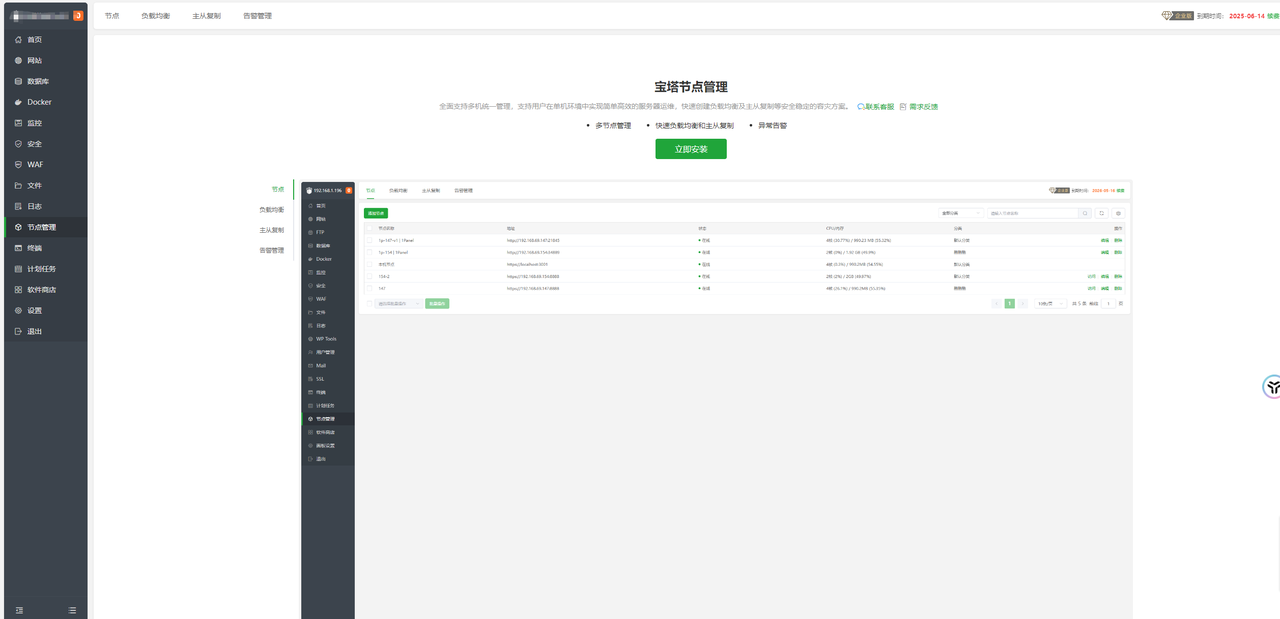Viewport: 1280px width, 619px height.
Task: Open the floating assistant widget on the right edge
Action: click(1271, 387)
